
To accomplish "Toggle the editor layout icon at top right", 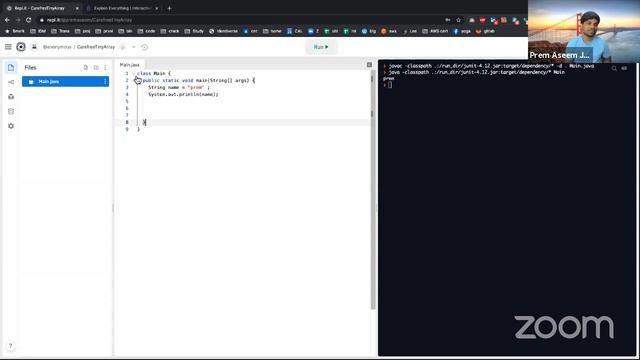I will (x=369, y=64).
